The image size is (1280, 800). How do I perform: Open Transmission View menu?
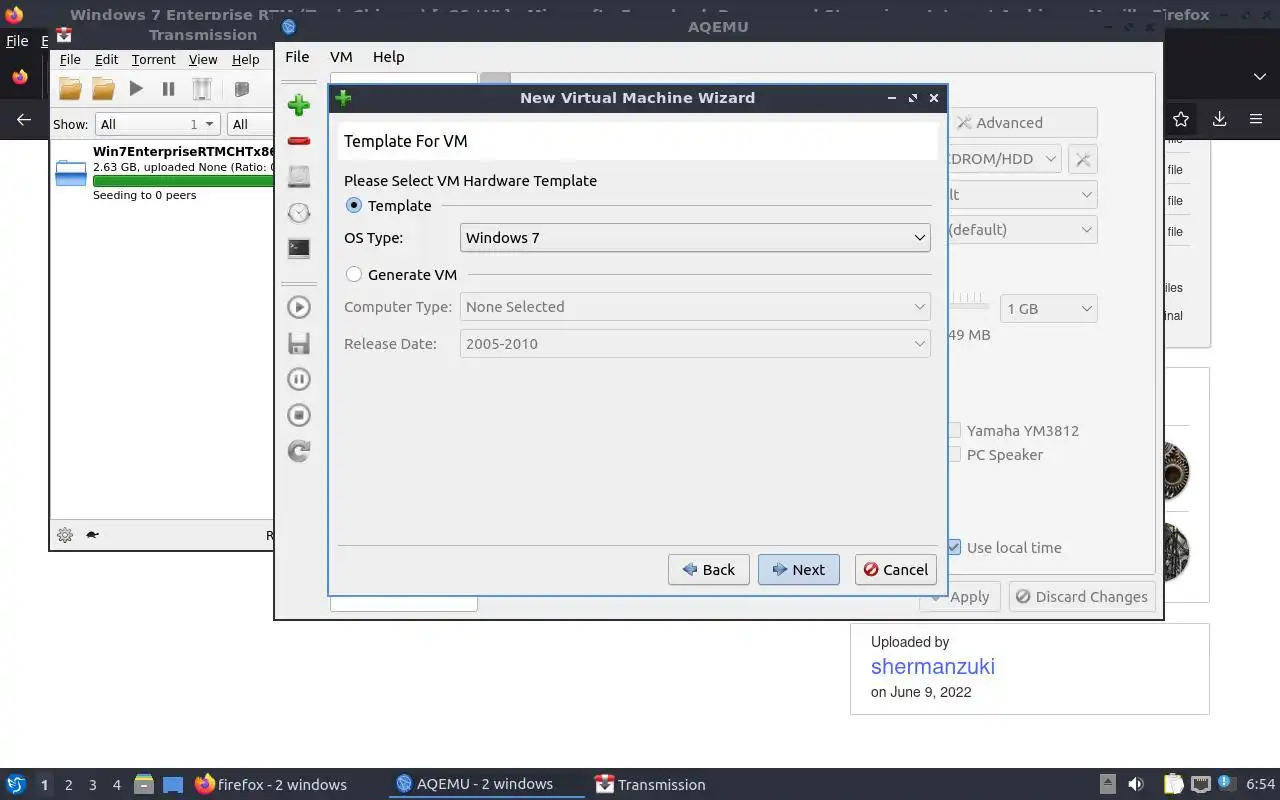(x=203, y=60)
